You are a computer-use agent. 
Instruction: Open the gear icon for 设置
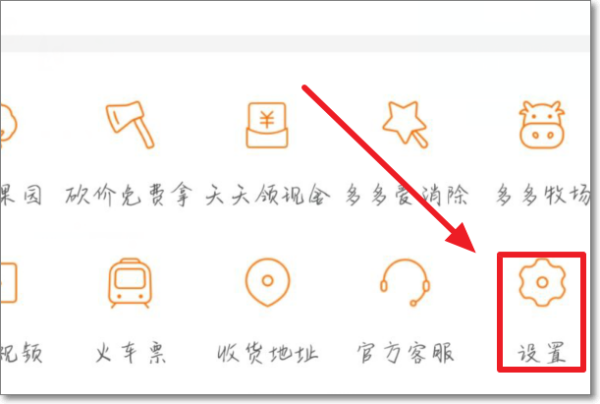(x=542, y=282)
